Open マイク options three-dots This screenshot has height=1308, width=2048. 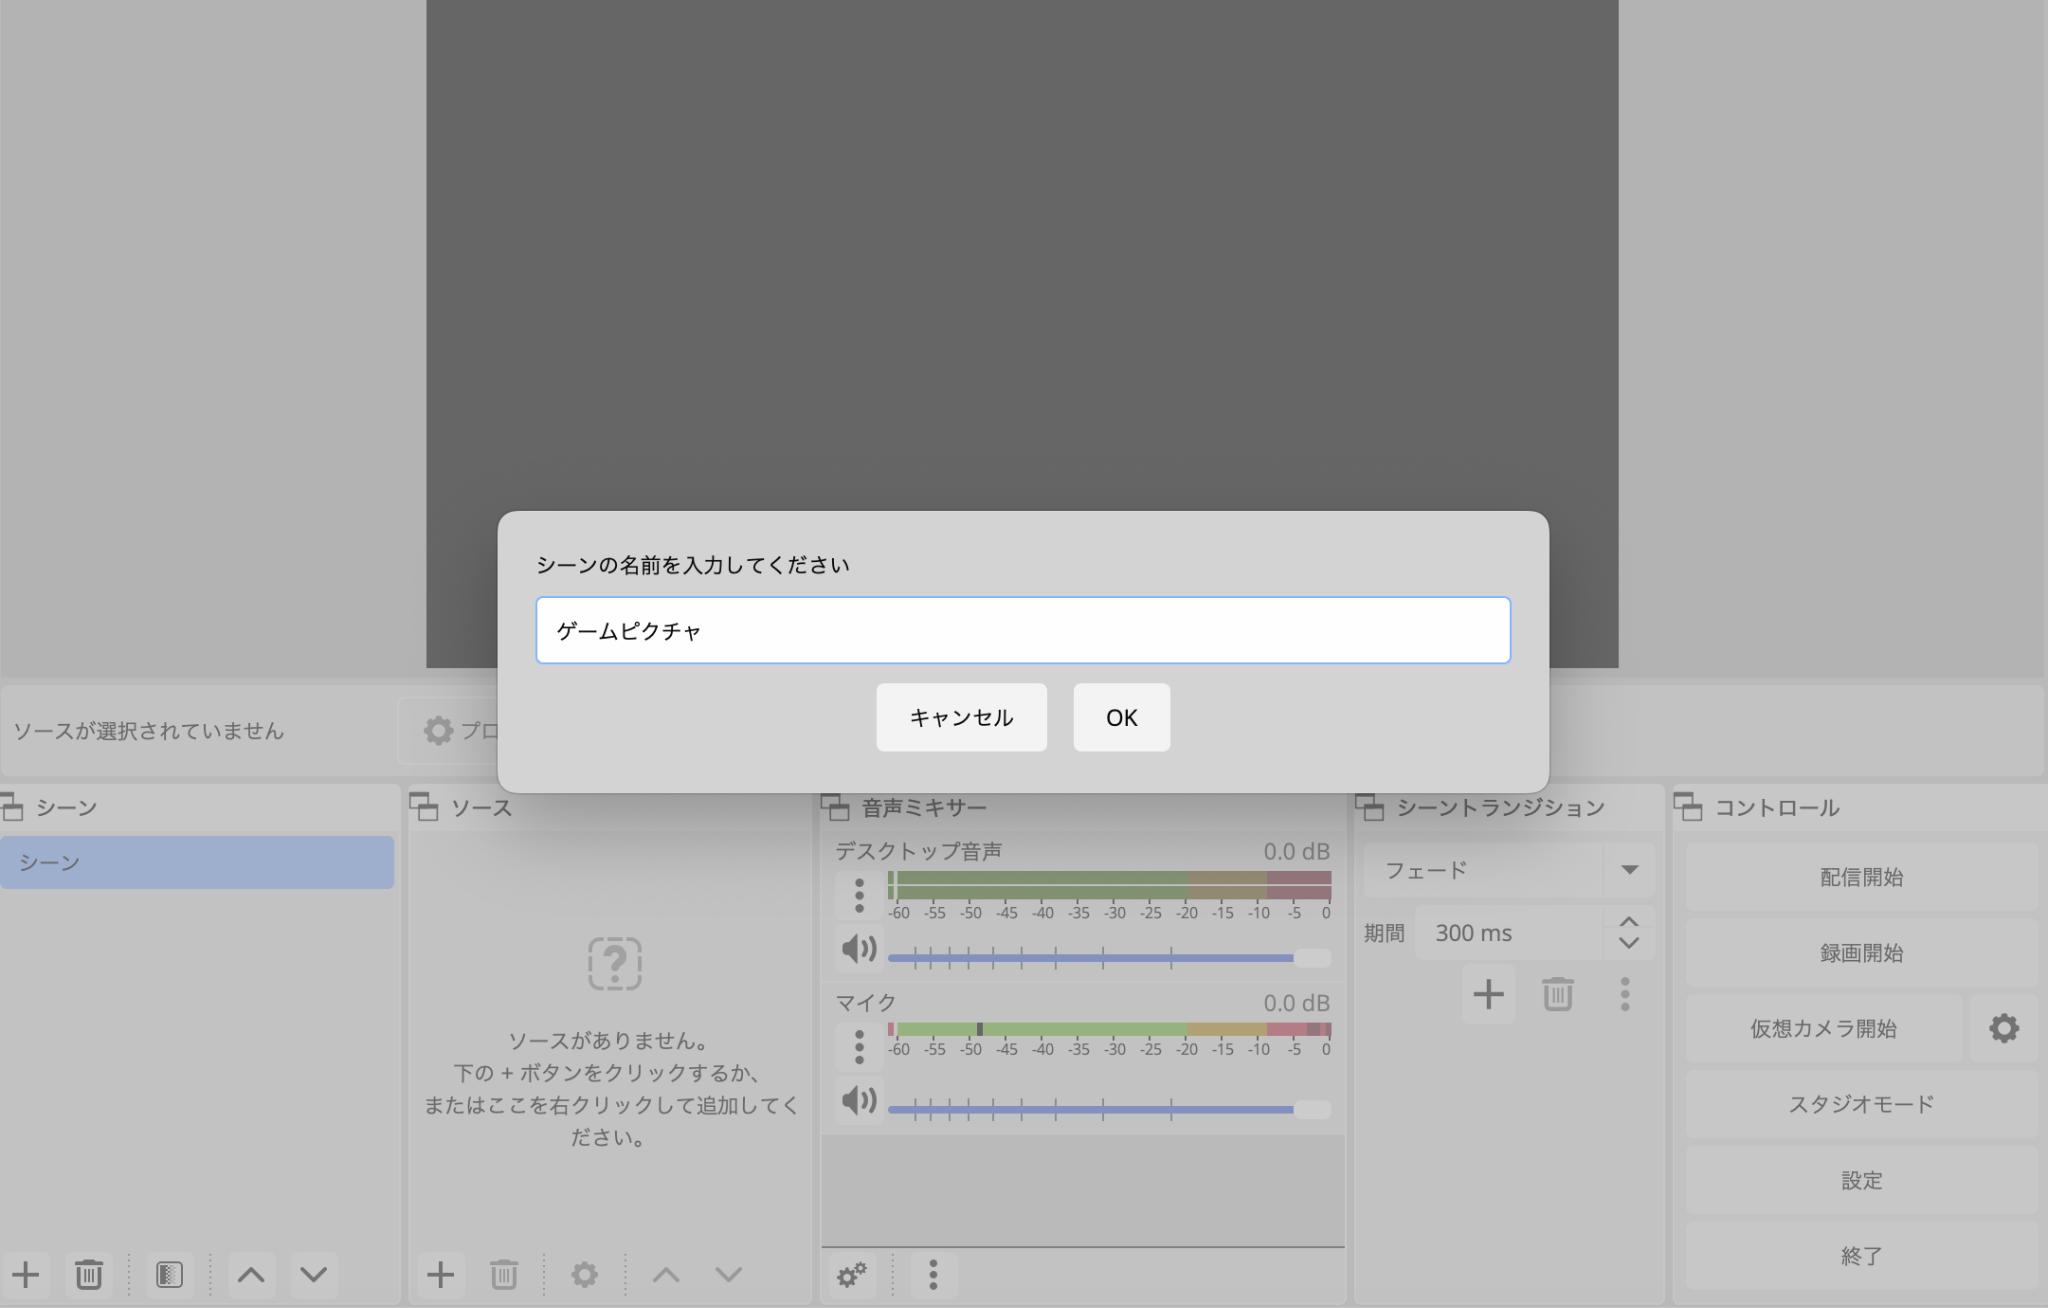point(859,1046)
